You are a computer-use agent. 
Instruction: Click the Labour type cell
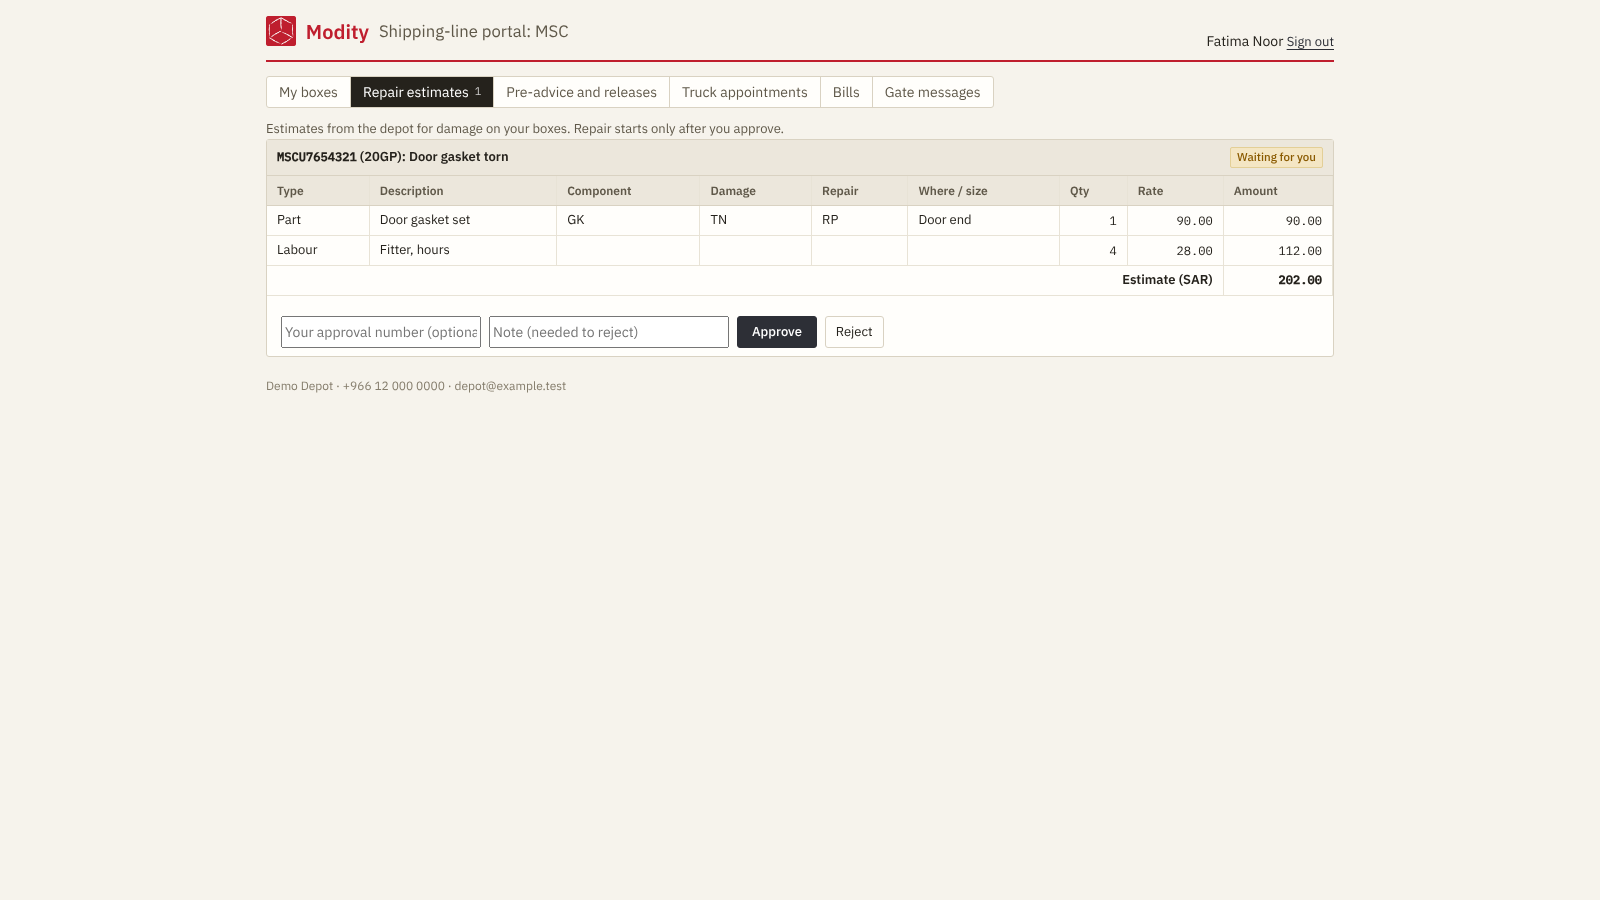tap(318, 250)
